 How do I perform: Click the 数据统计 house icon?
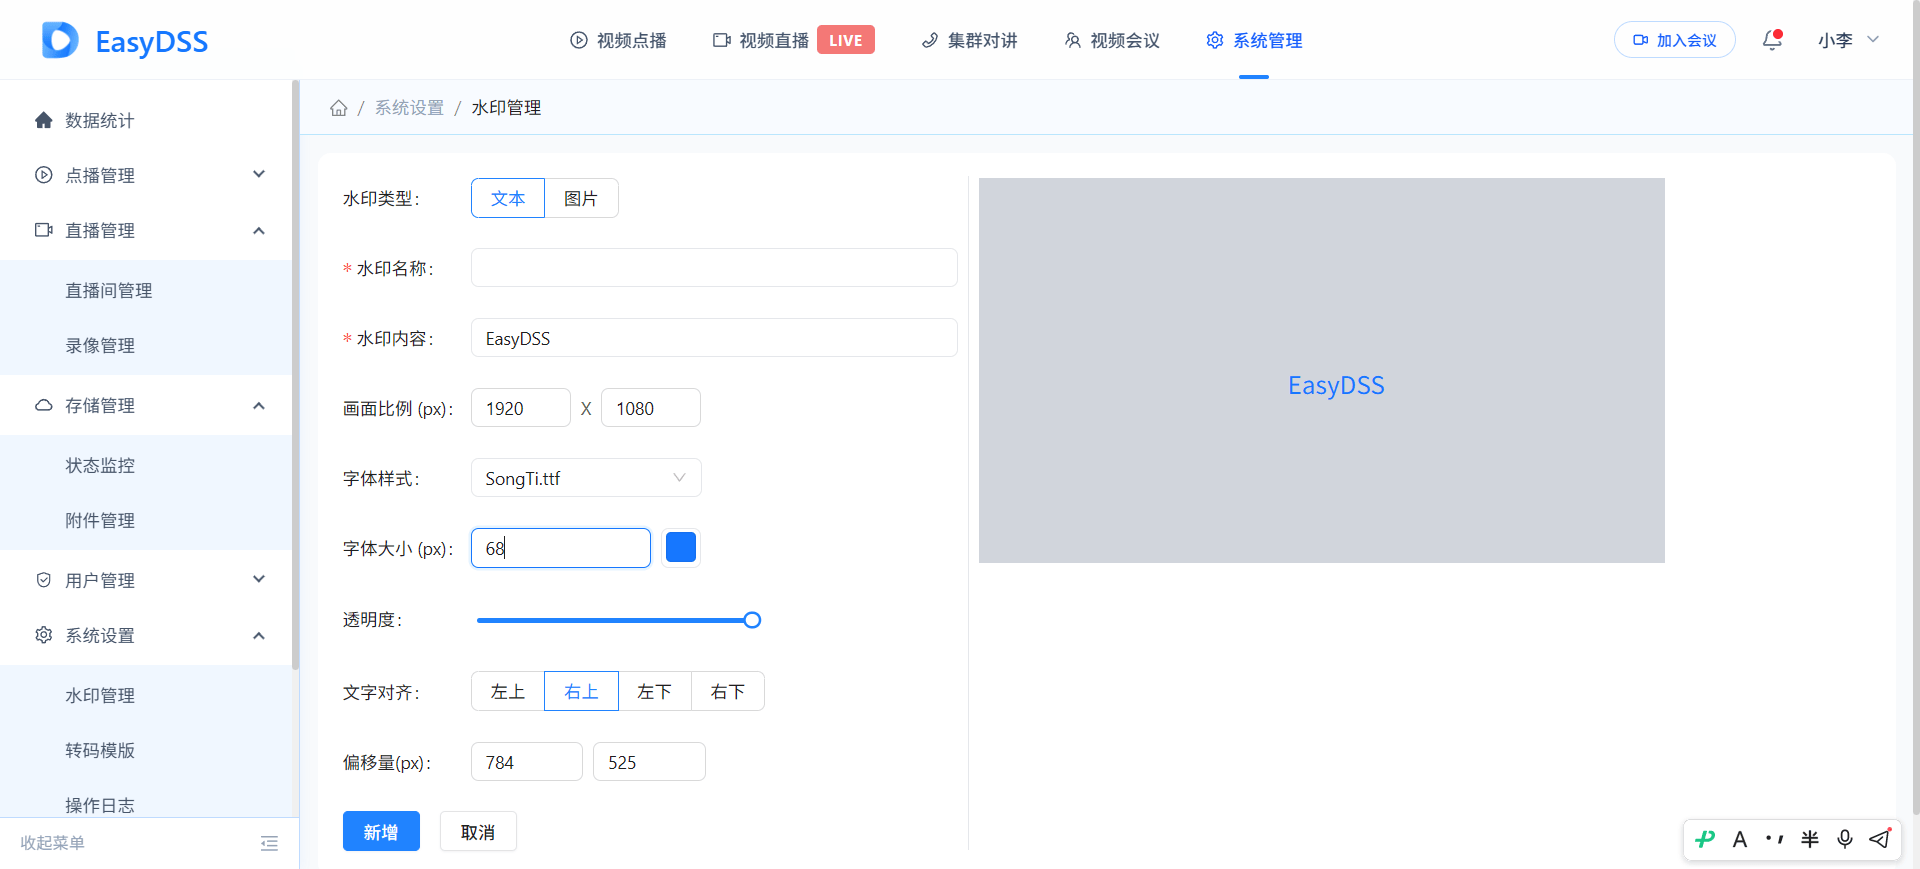43,120
